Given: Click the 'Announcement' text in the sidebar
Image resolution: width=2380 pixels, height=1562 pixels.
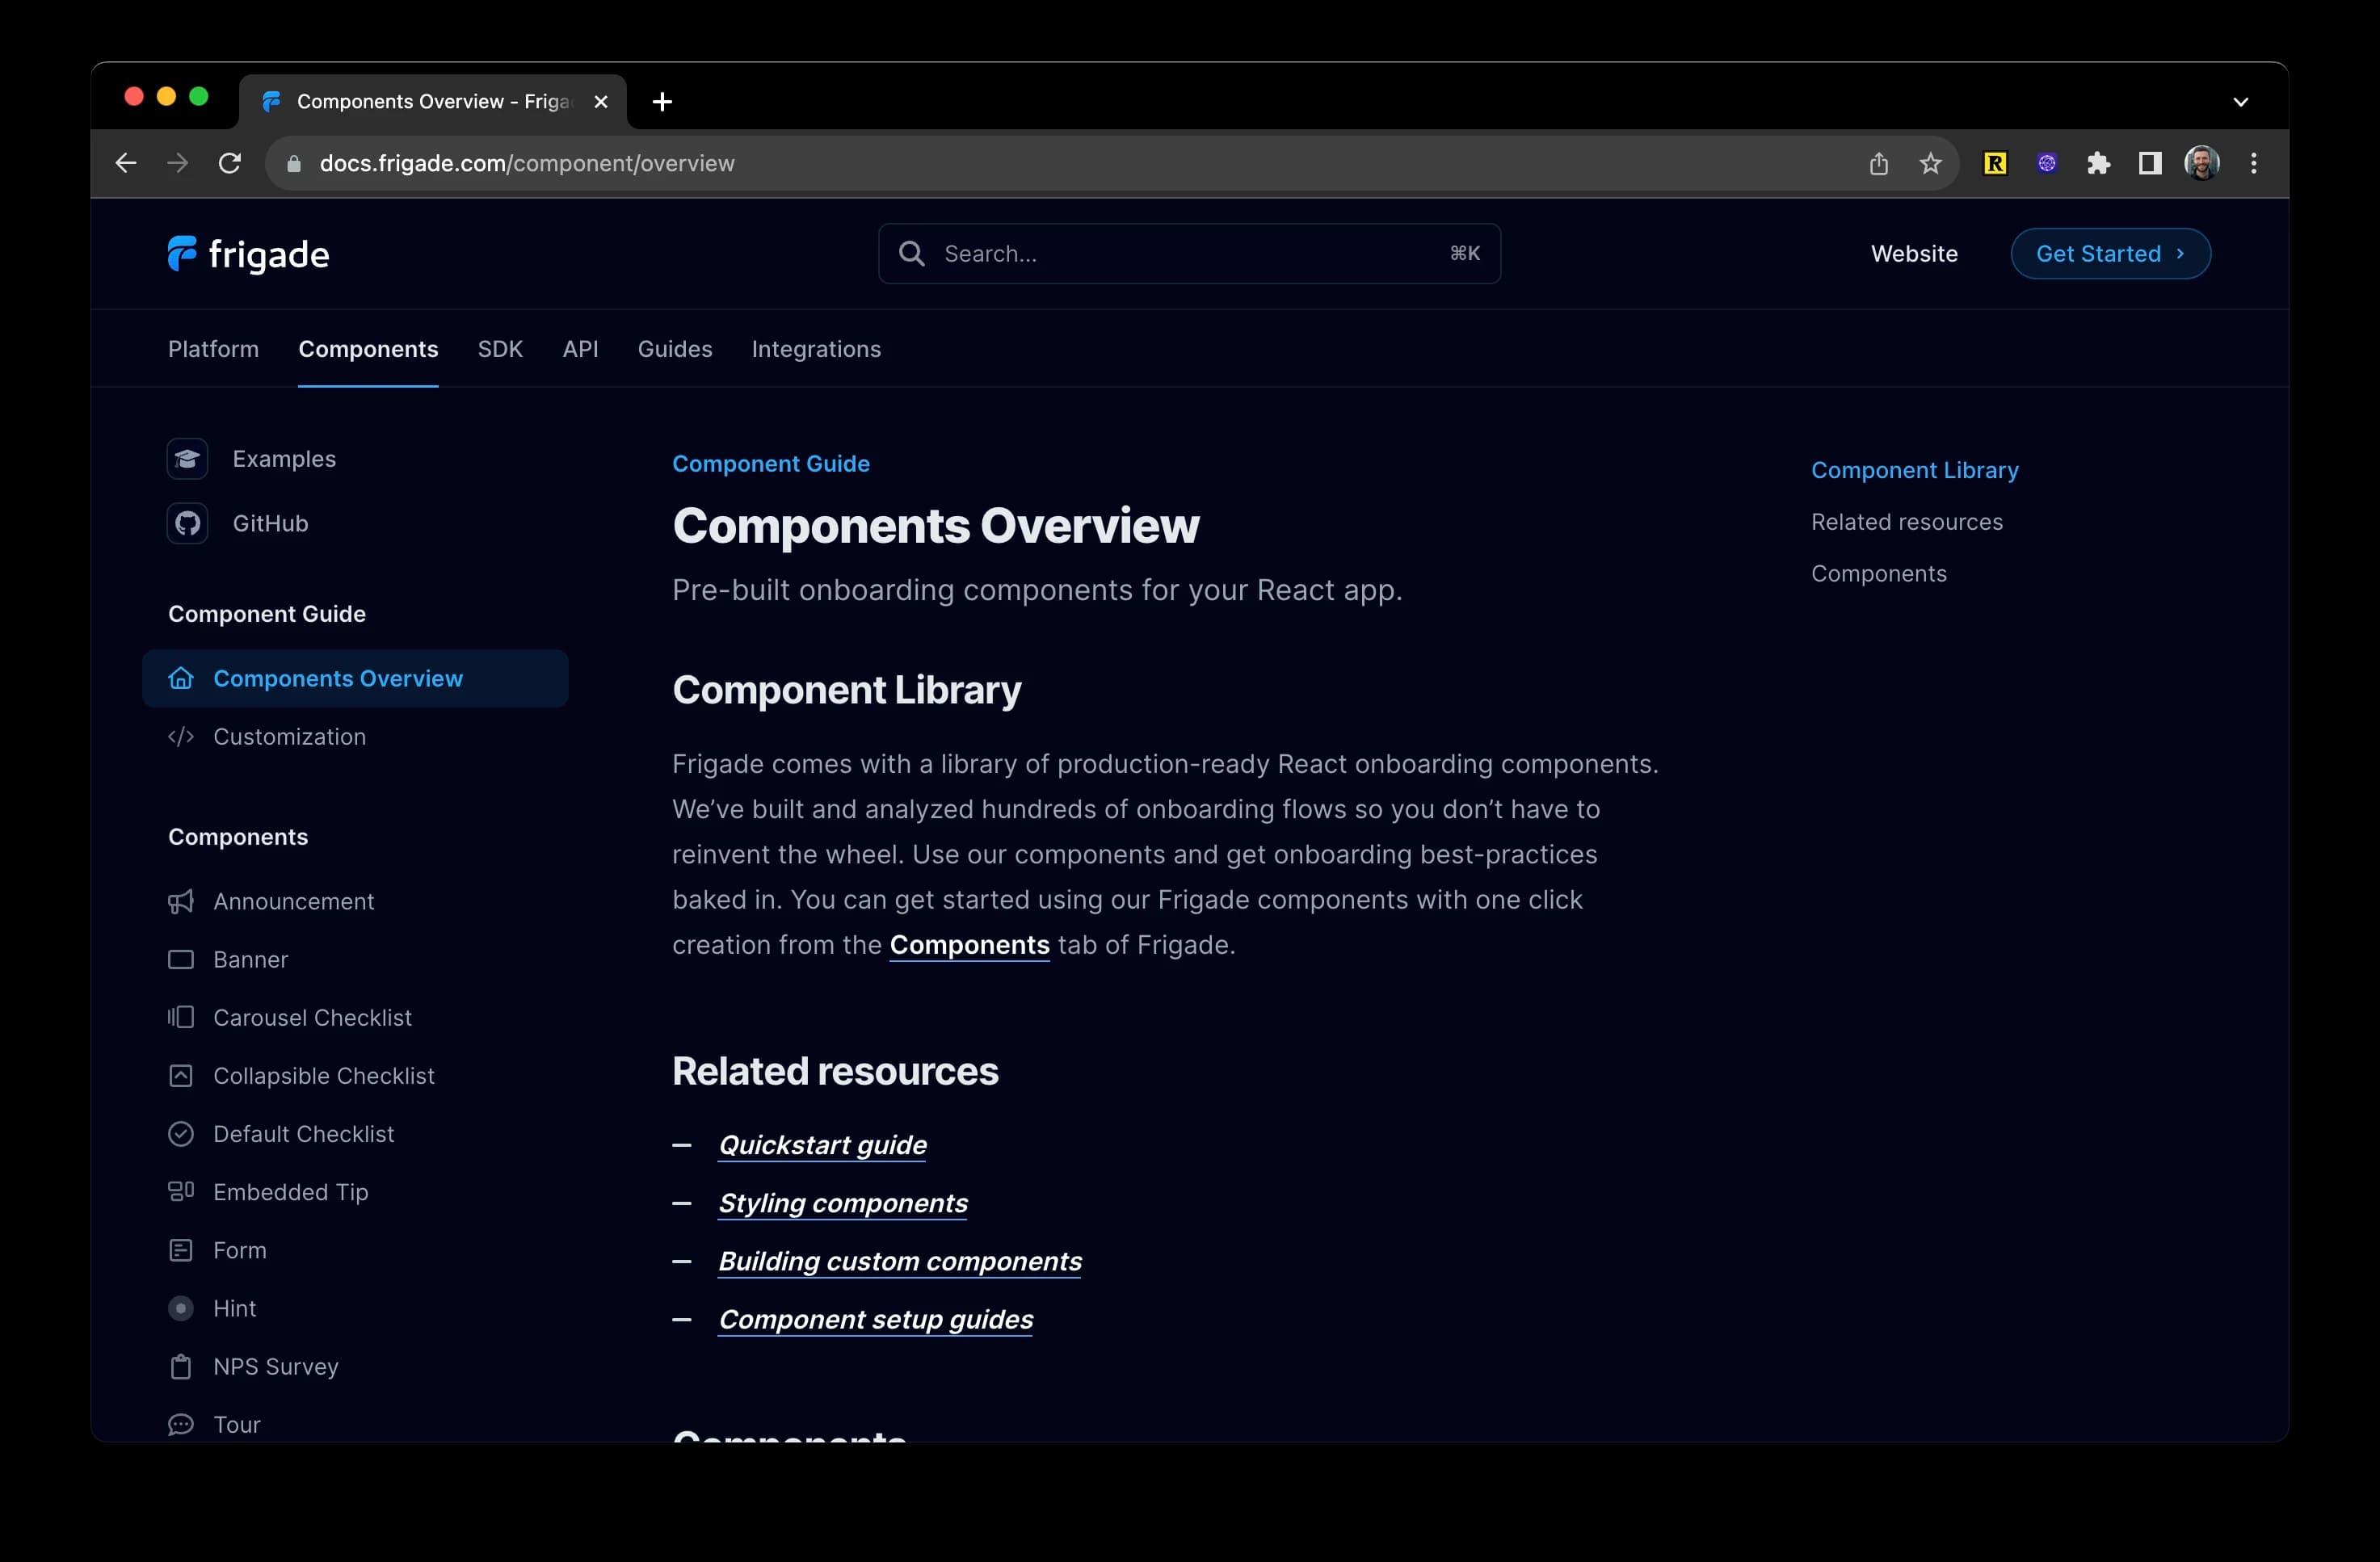Looking at the screenshot, I should 293,901.
